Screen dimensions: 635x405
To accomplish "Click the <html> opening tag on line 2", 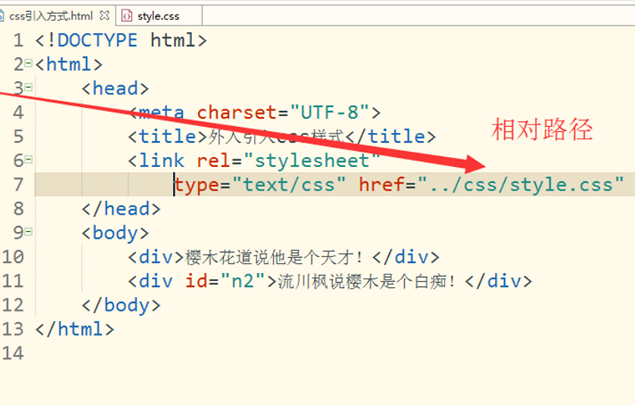I will coord(69,64).
